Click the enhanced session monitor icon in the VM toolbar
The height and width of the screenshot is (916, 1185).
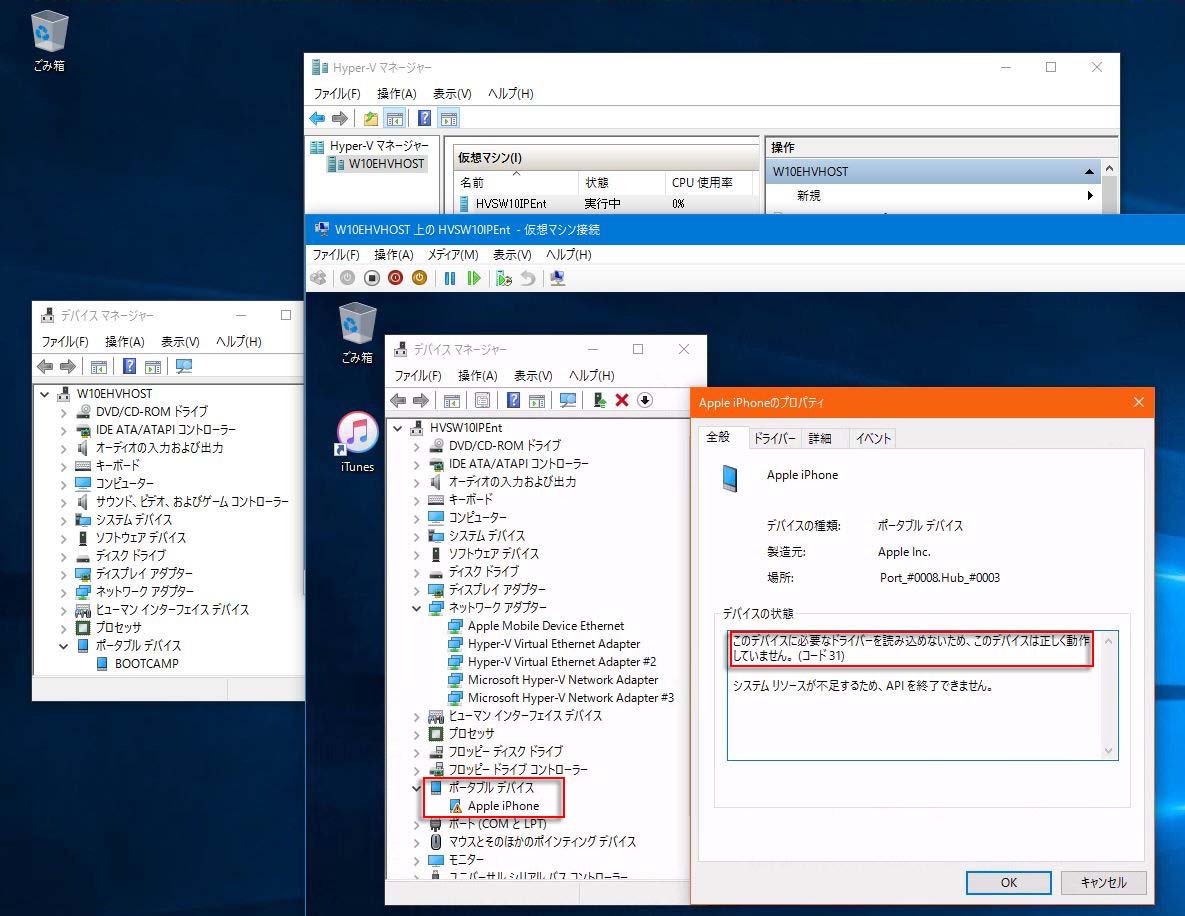coord(558,278)
